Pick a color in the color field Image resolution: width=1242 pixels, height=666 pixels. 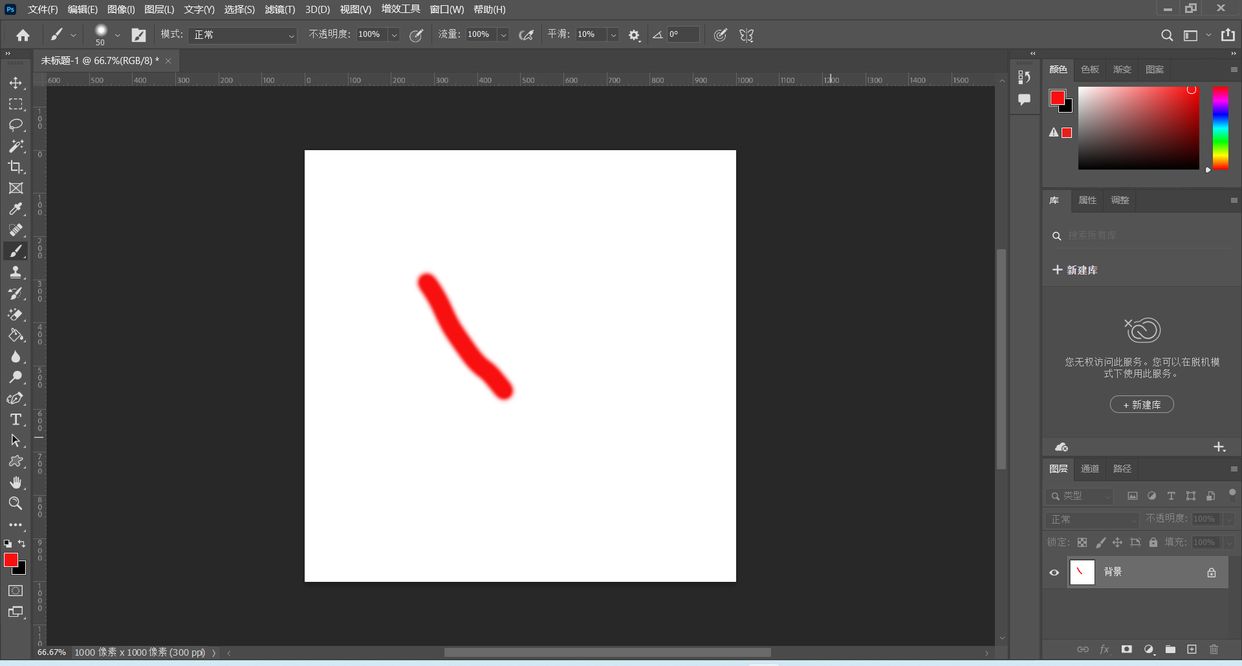(1138, 127)
